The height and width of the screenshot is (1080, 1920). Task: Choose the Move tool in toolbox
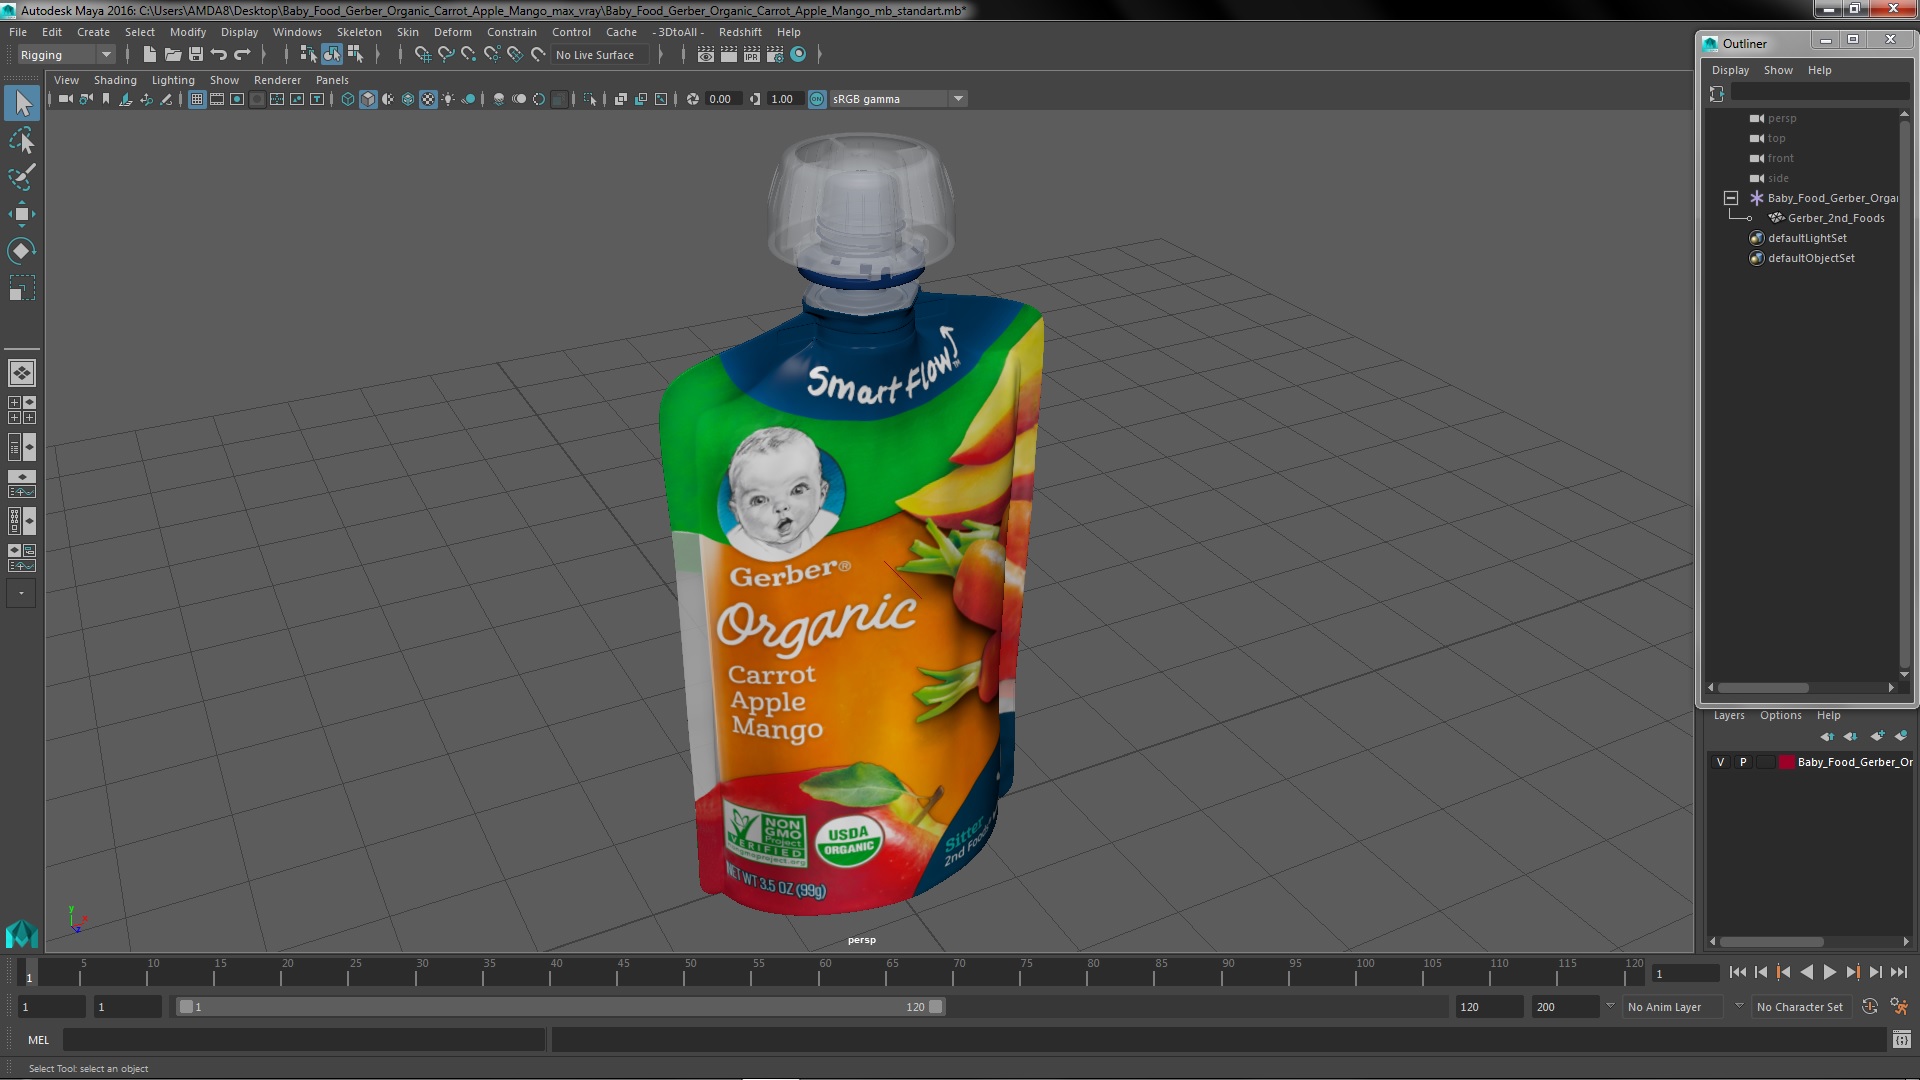pyautogui.click(x=22, y=214)
